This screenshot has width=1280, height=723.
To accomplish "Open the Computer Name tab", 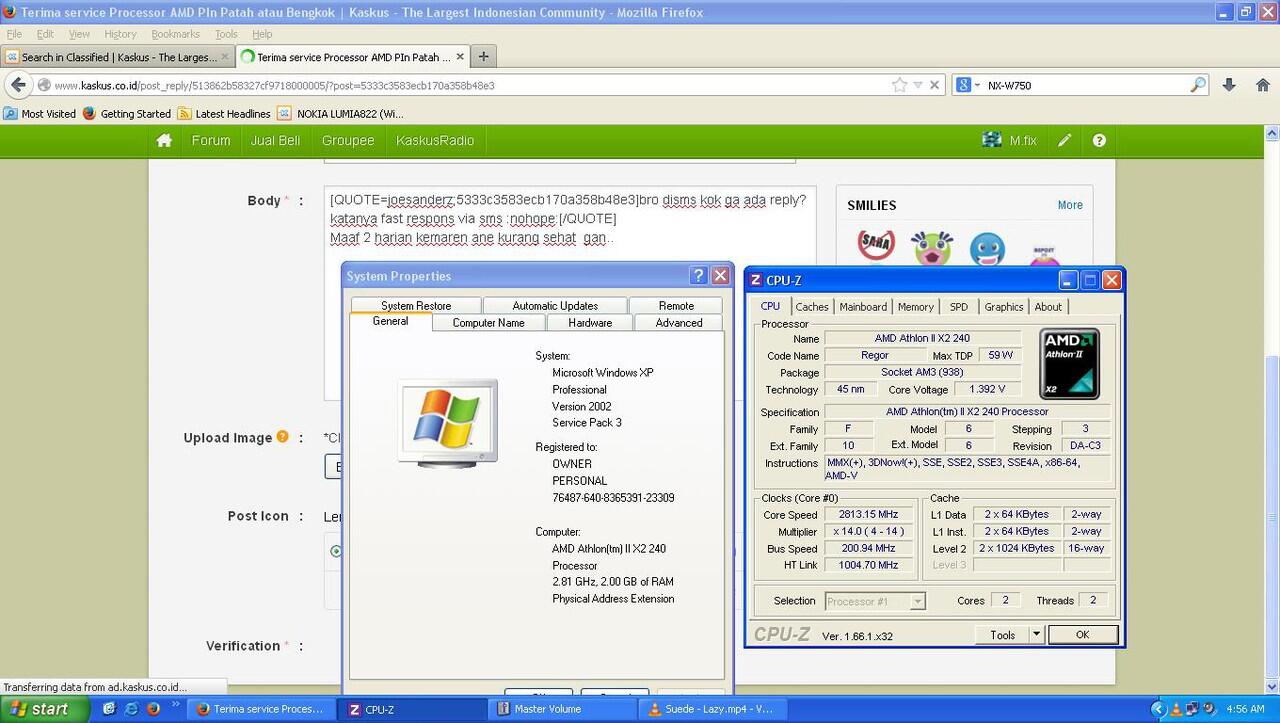I will (488, 323).
